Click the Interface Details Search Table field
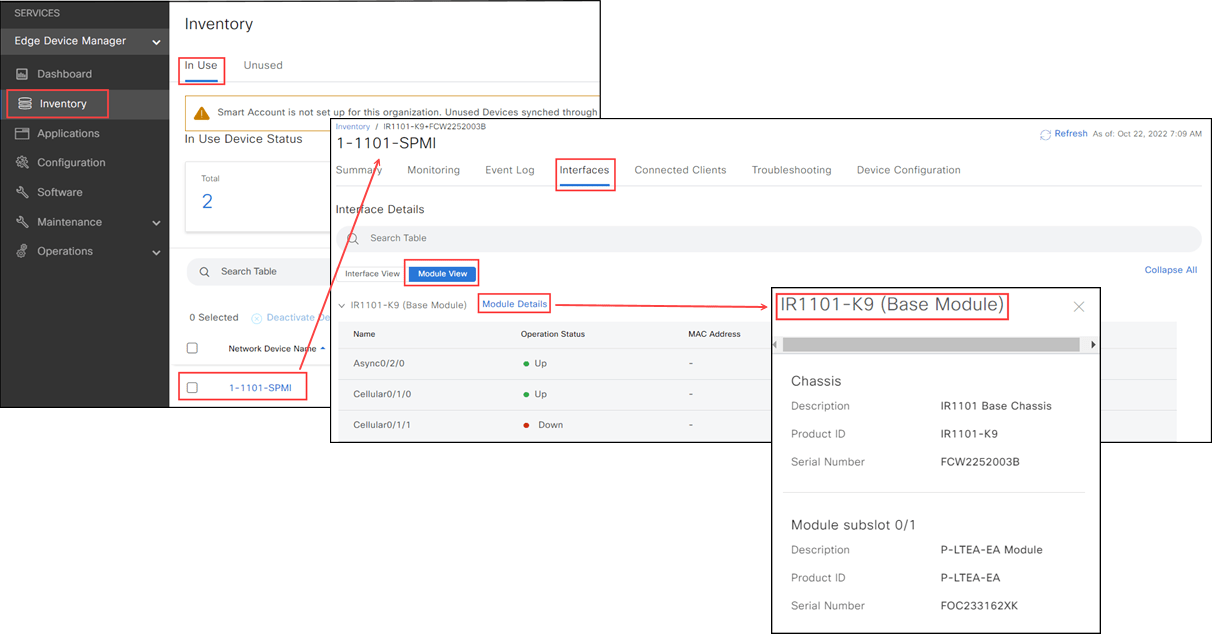 [x=768, y=238]
